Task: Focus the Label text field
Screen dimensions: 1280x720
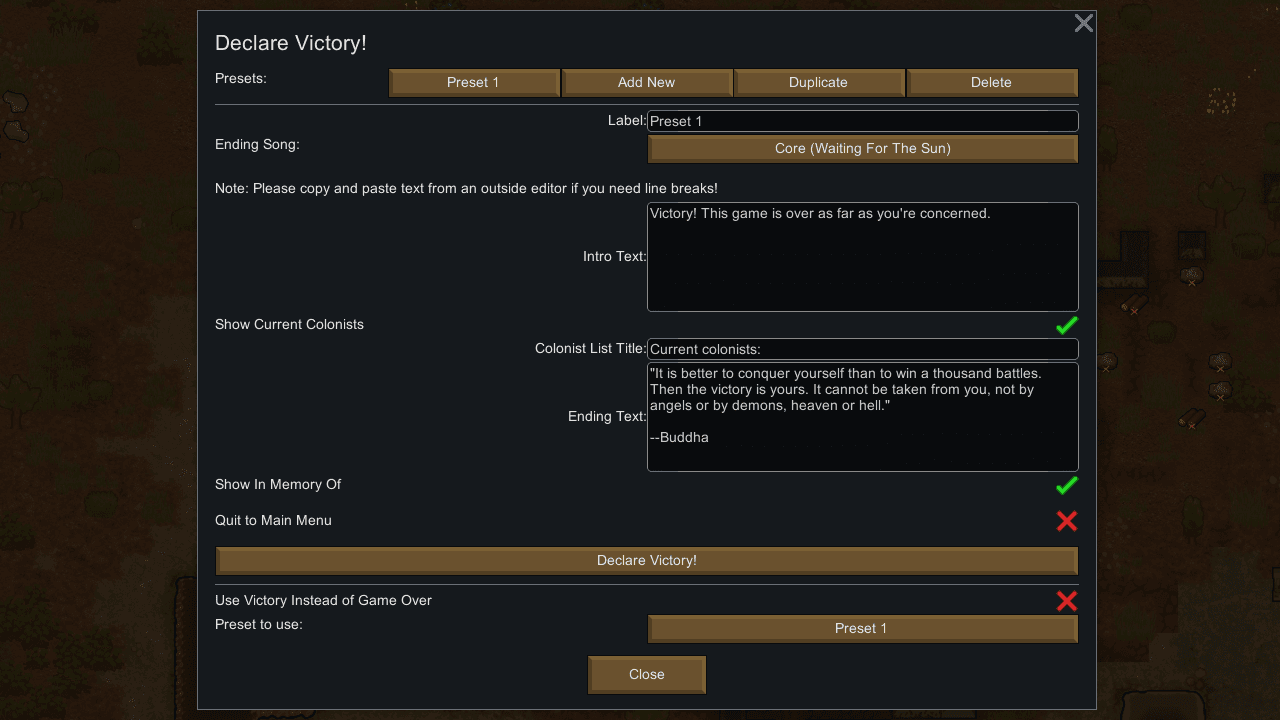Action: (863, 121)
